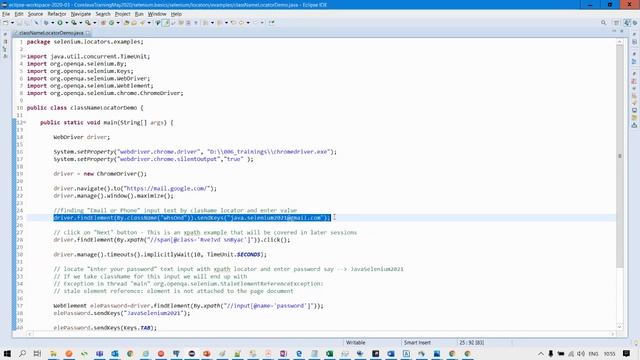The width and height of the screenshot is (640, 360).
Task: Click the volume speaker tray icon
Action: [581, 354]
